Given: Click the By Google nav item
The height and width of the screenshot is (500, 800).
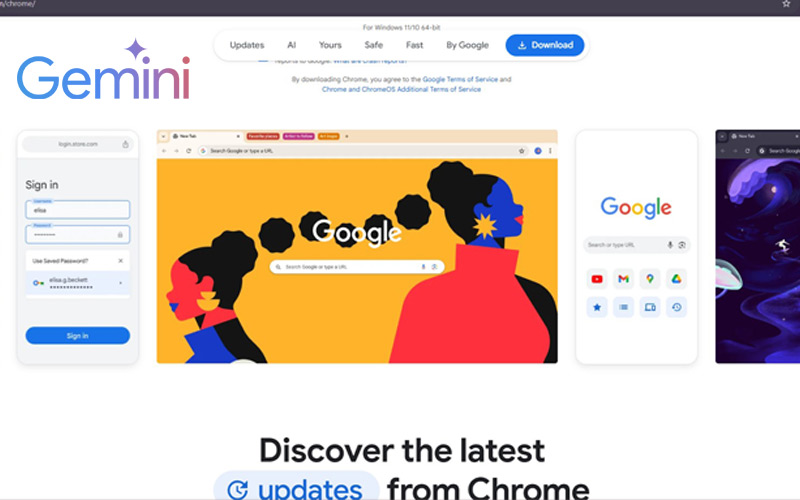Looking at the screenshot, I should click(x=467, y=45).
